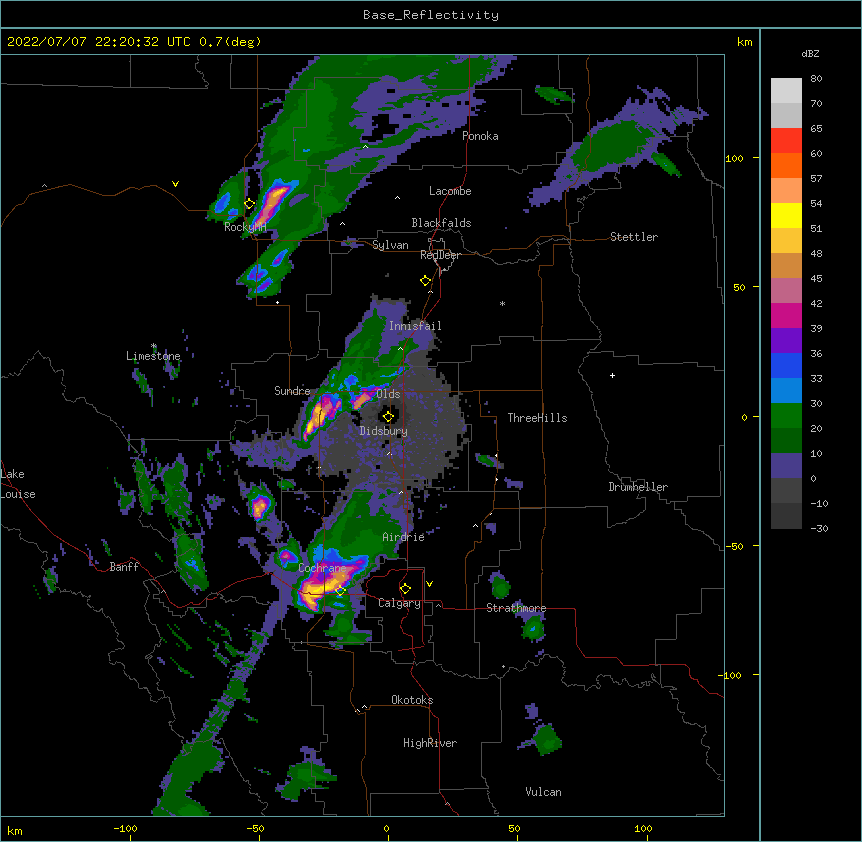Click the Cochrane city label
This screenshot has height=842, width=862.
(322, 568)
